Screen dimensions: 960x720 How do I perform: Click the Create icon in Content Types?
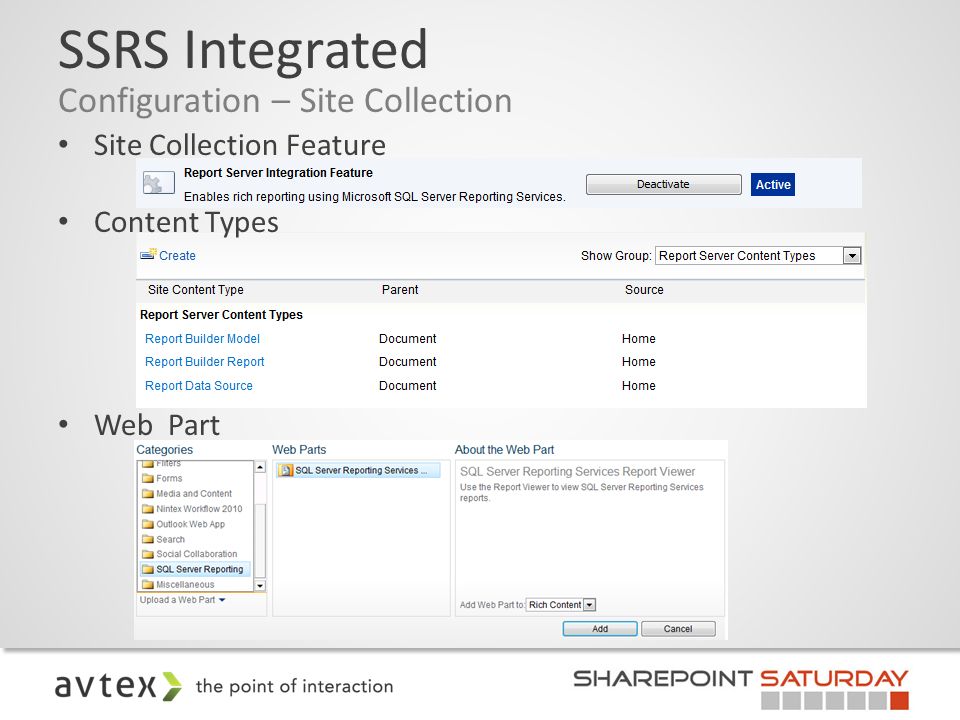coord(148,255)
